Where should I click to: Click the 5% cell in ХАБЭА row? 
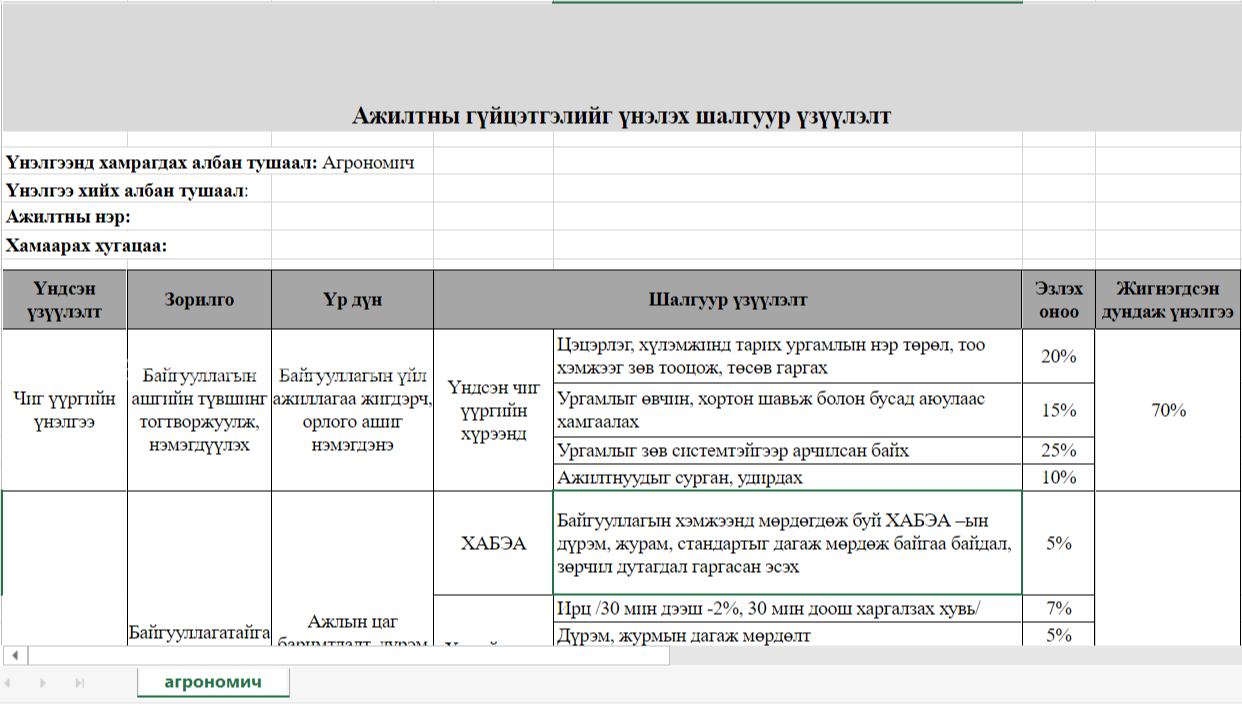(x=1059, y=543)
